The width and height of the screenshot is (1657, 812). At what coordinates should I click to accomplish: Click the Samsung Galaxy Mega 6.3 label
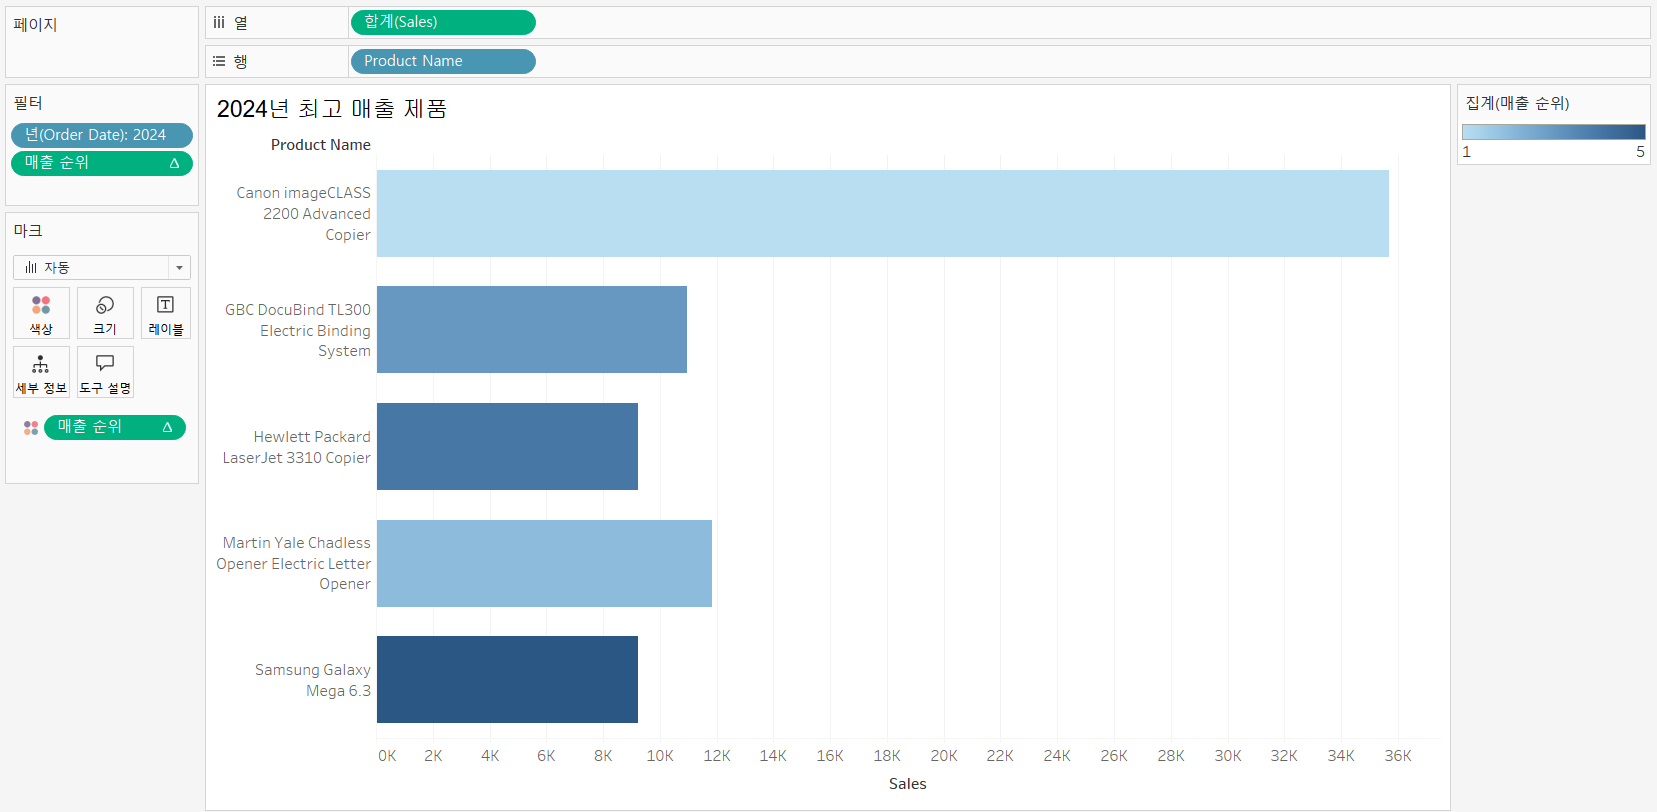click(312, 680)
